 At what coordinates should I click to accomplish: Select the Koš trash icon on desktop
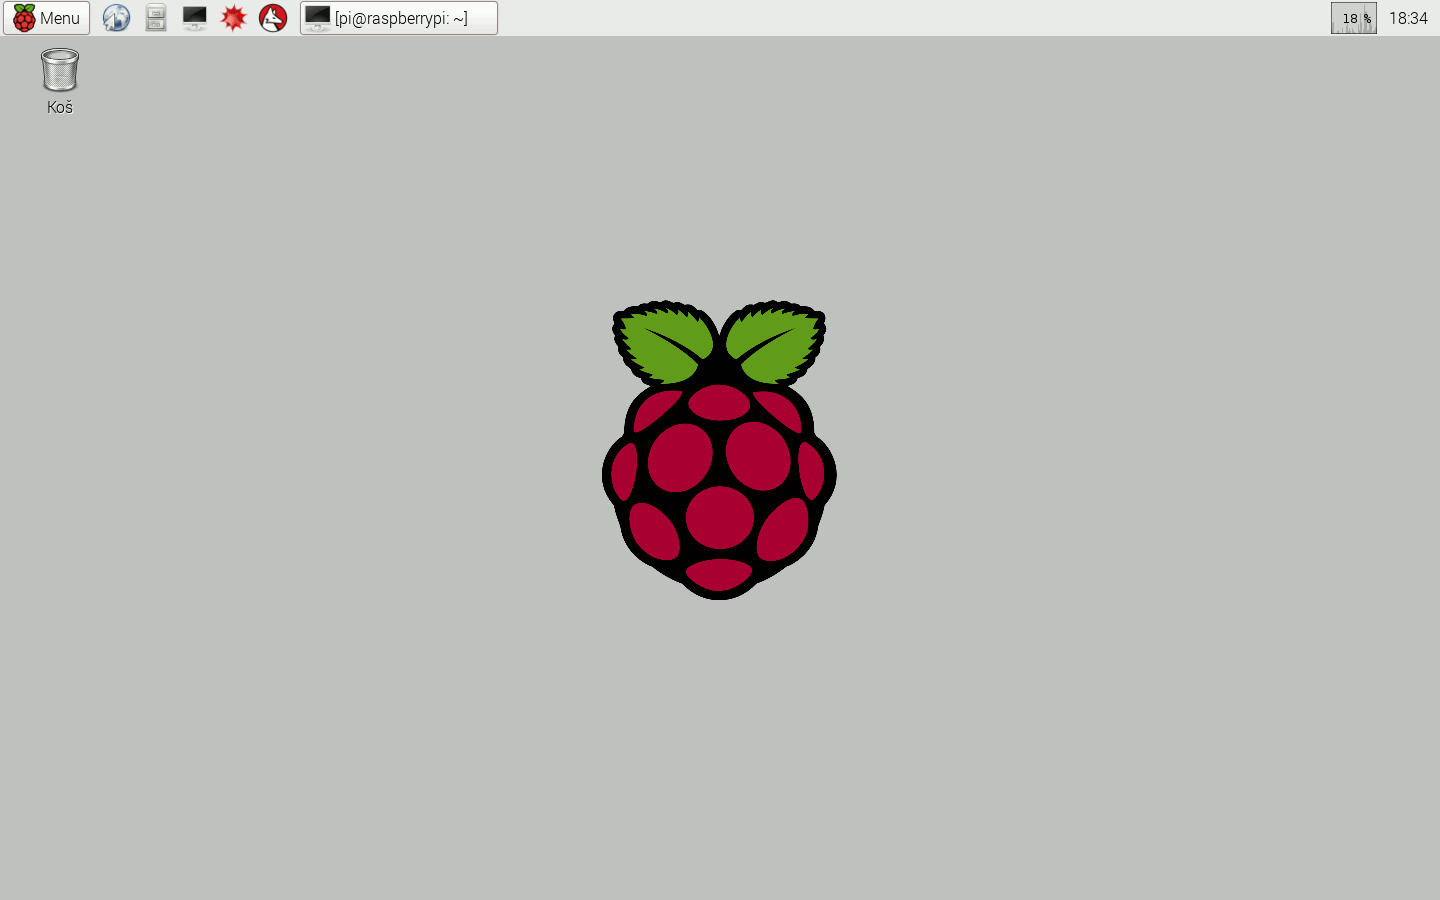coord(60,70)
